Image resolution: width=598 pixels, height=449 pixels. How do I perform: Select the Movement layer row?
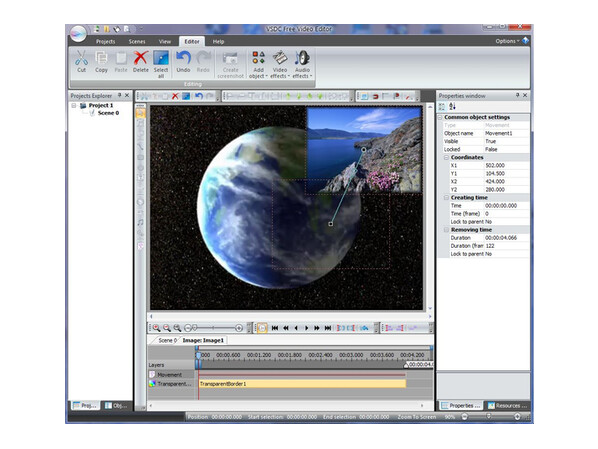[x=171, y=375]
